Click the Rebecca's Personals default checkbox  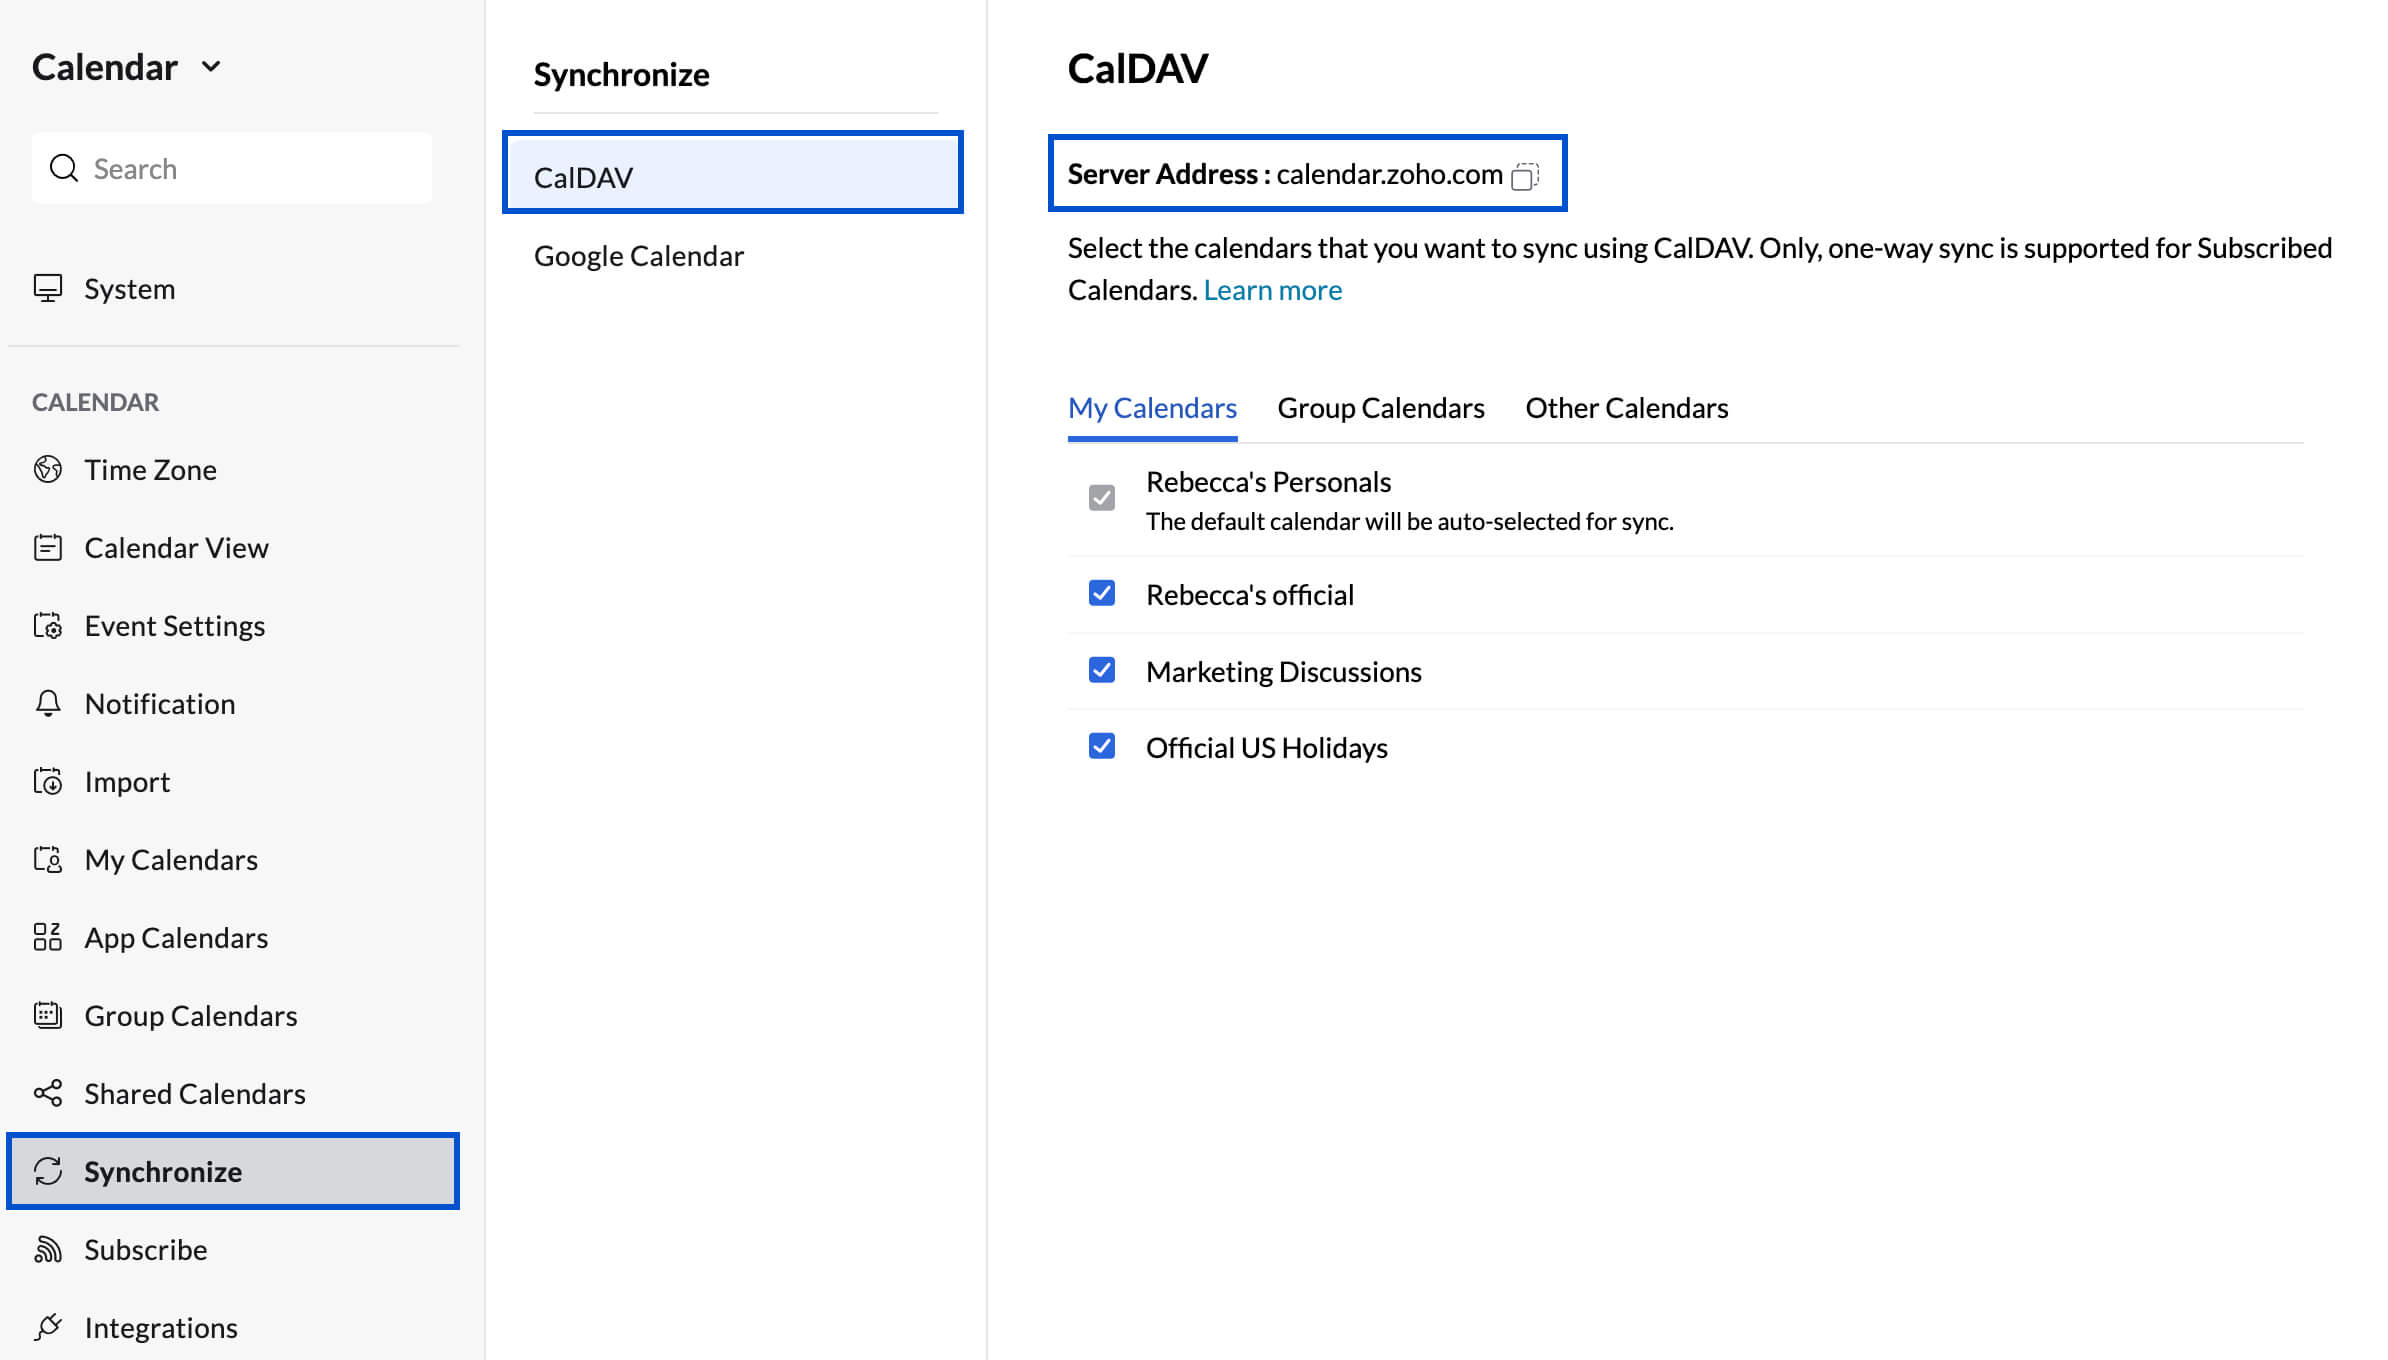(1102, 498)
